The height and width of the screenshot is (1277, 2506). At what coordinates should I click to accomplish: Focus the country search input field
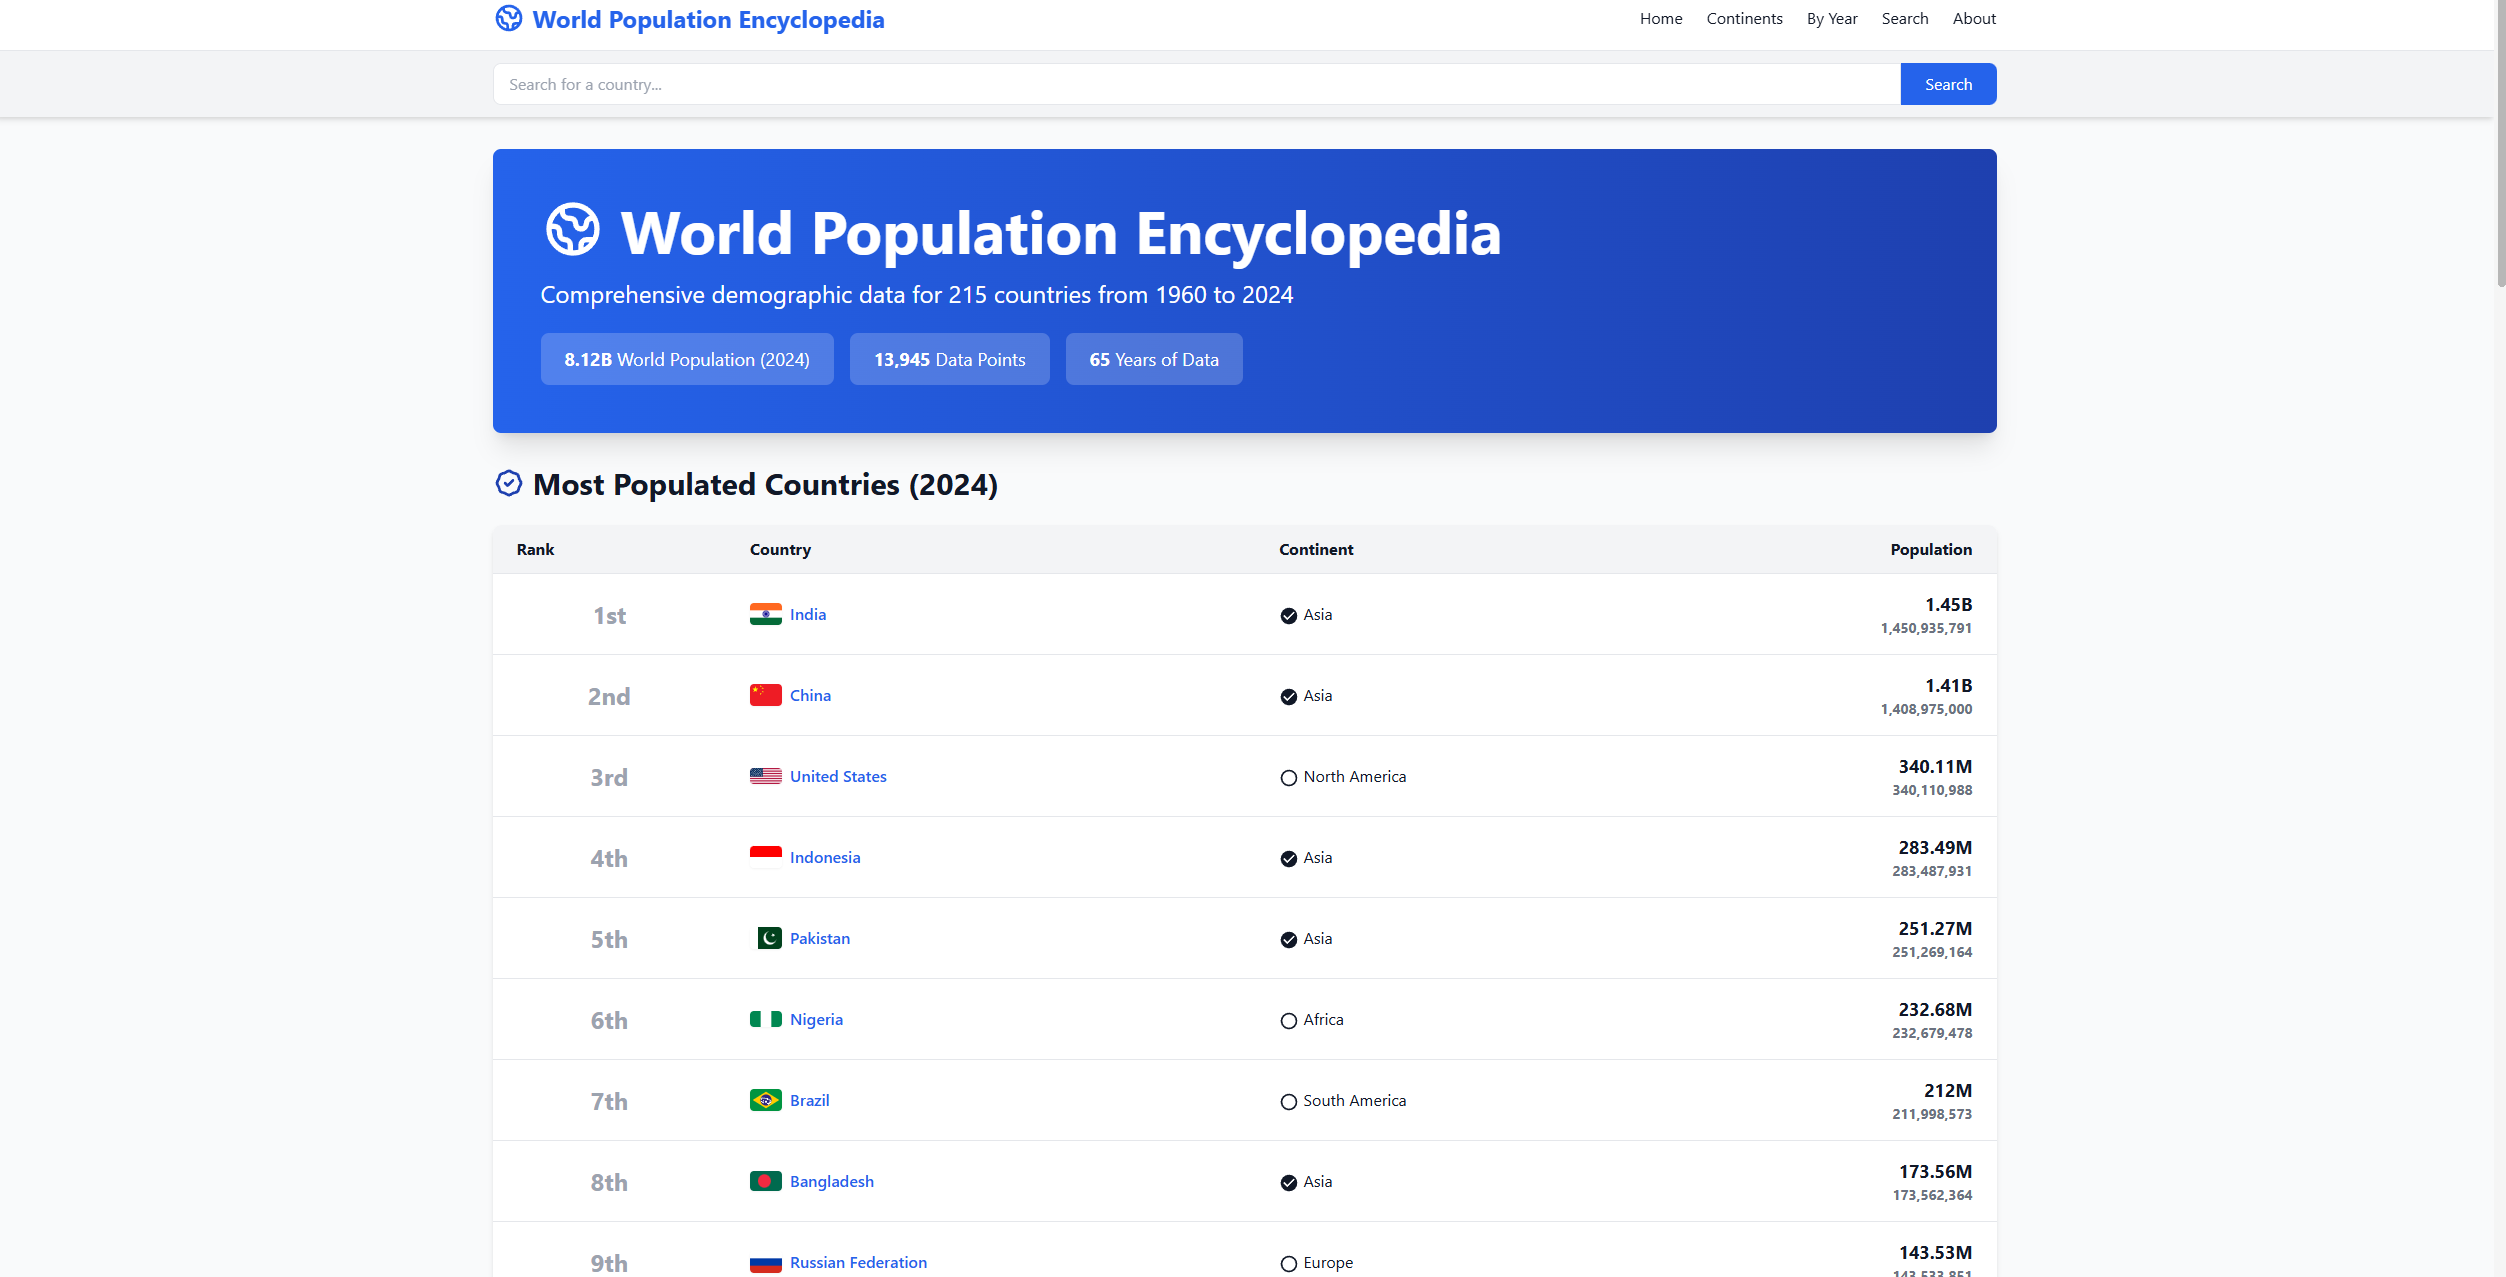[x=1196, y=84]
